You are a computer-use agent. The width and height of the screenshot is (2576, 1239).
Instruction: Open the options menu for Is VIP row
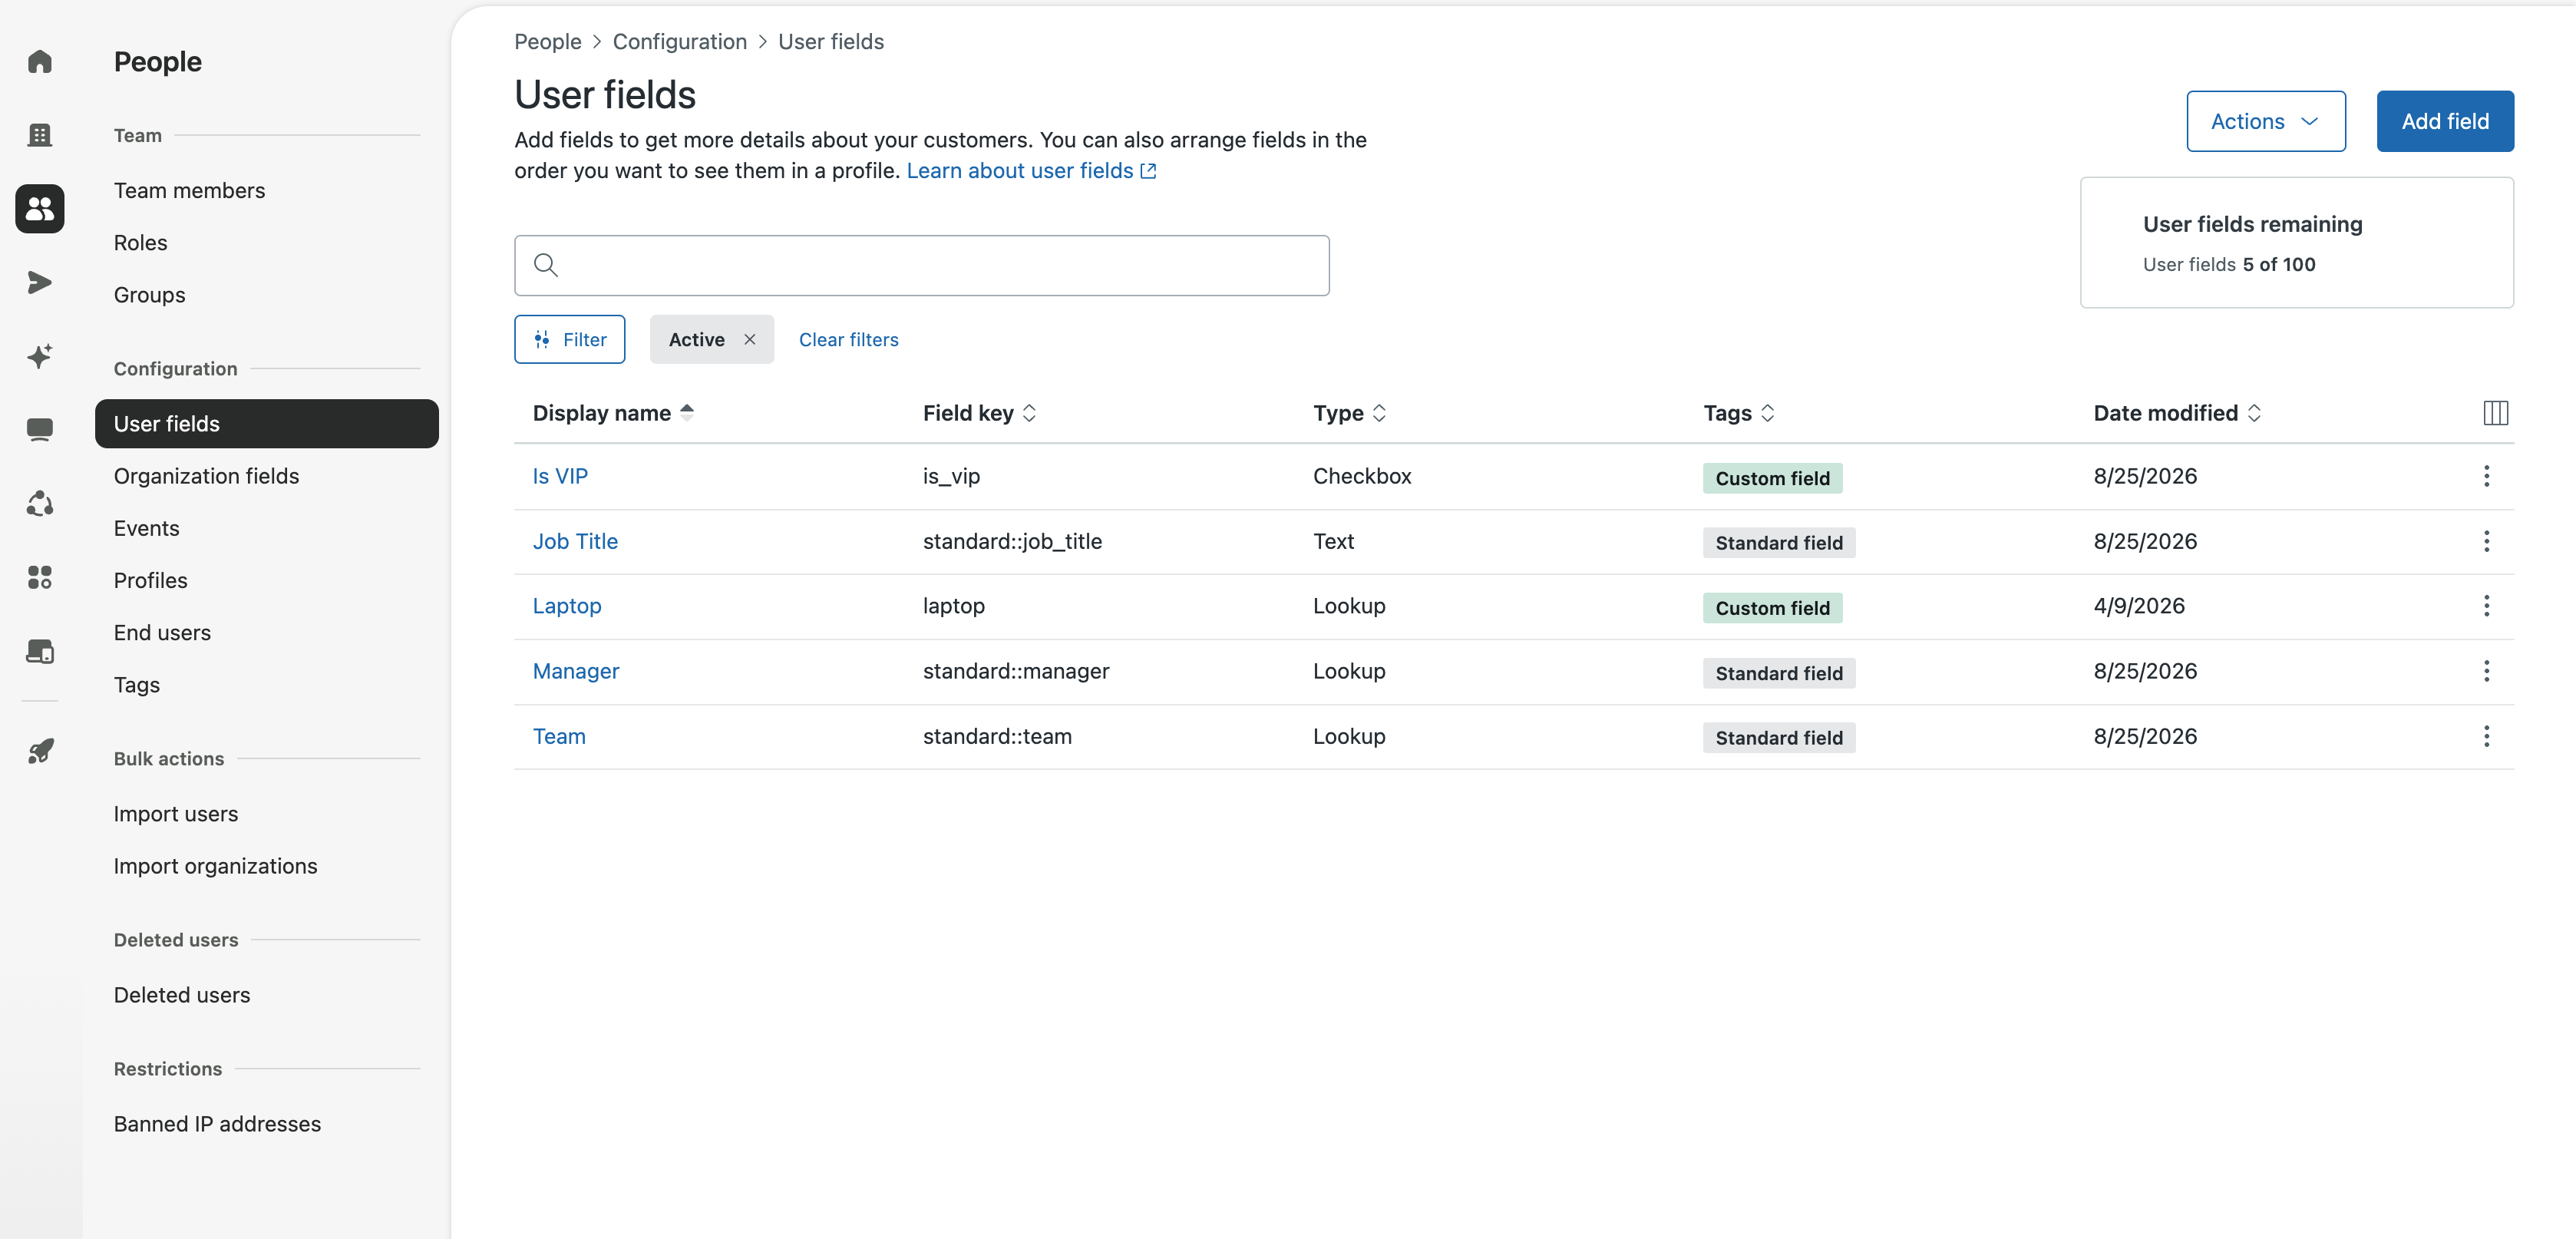pos(2486,476)
